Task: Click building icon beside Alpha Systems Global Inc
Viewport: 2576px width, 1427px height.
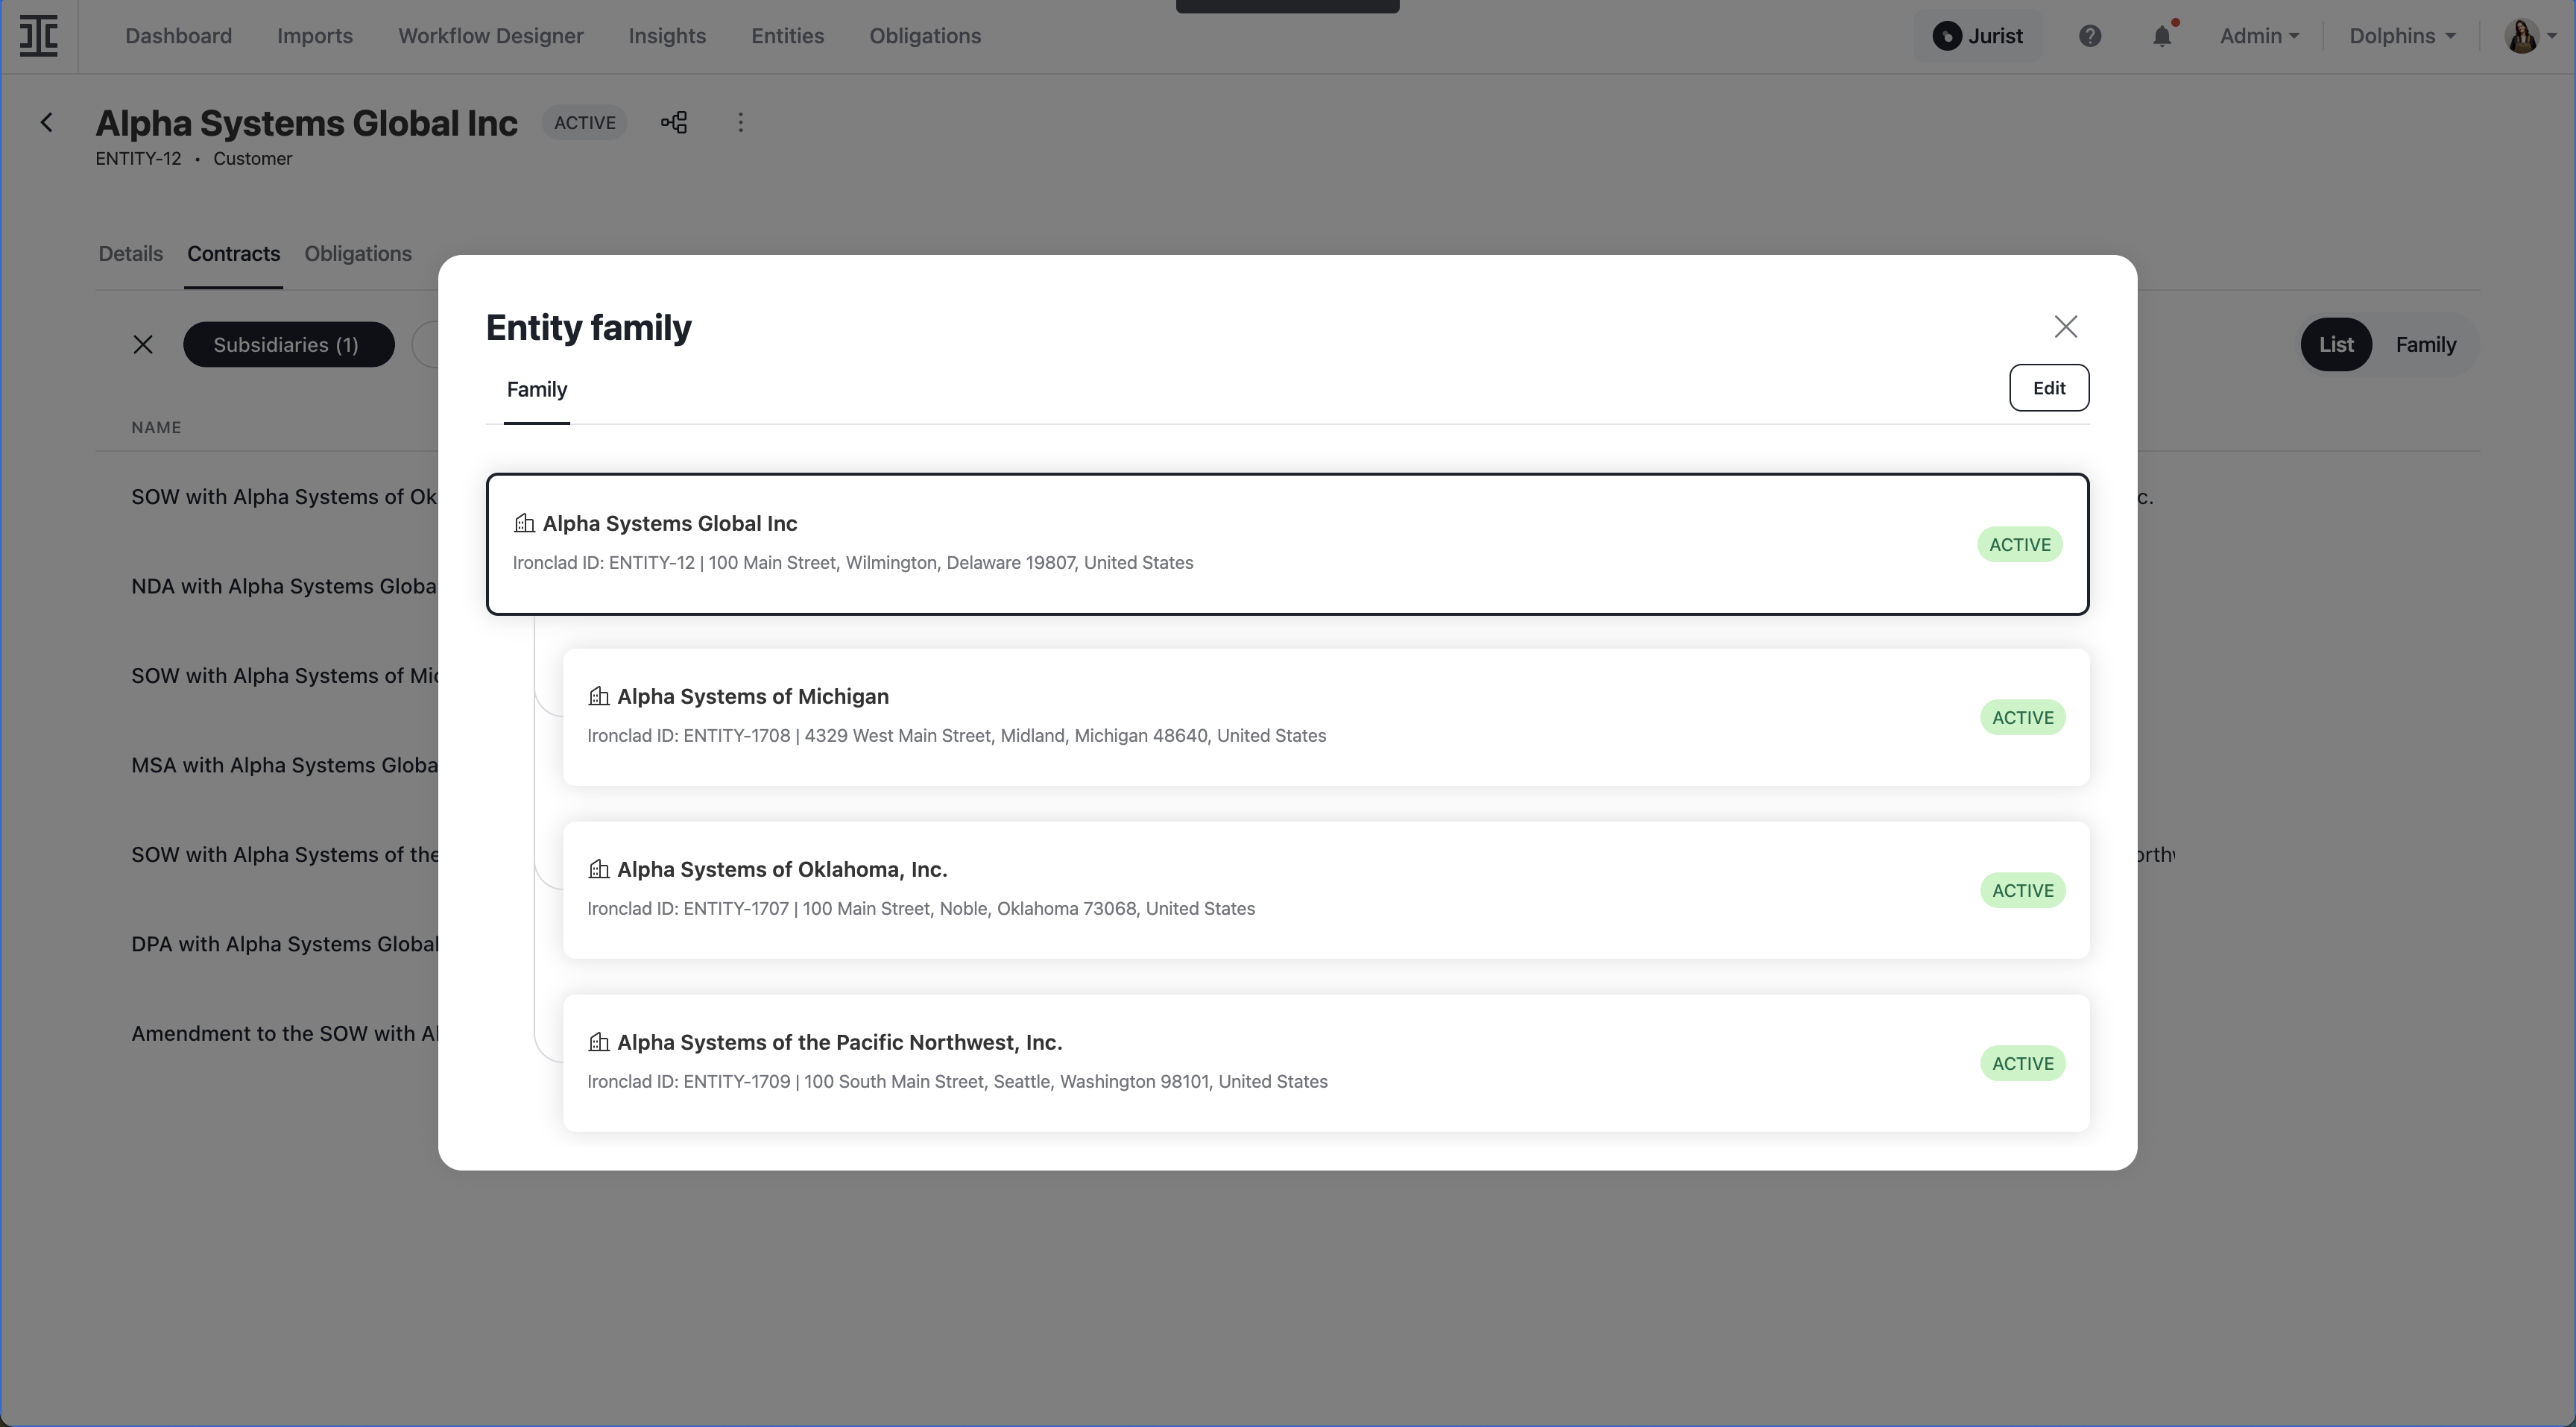Action: pos(524,522)
